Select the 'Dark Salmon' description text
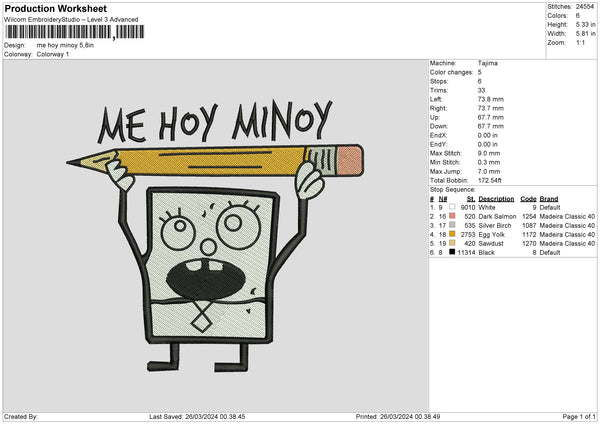The width and height of the screenshot is (600, 424). tap(497, 217)
